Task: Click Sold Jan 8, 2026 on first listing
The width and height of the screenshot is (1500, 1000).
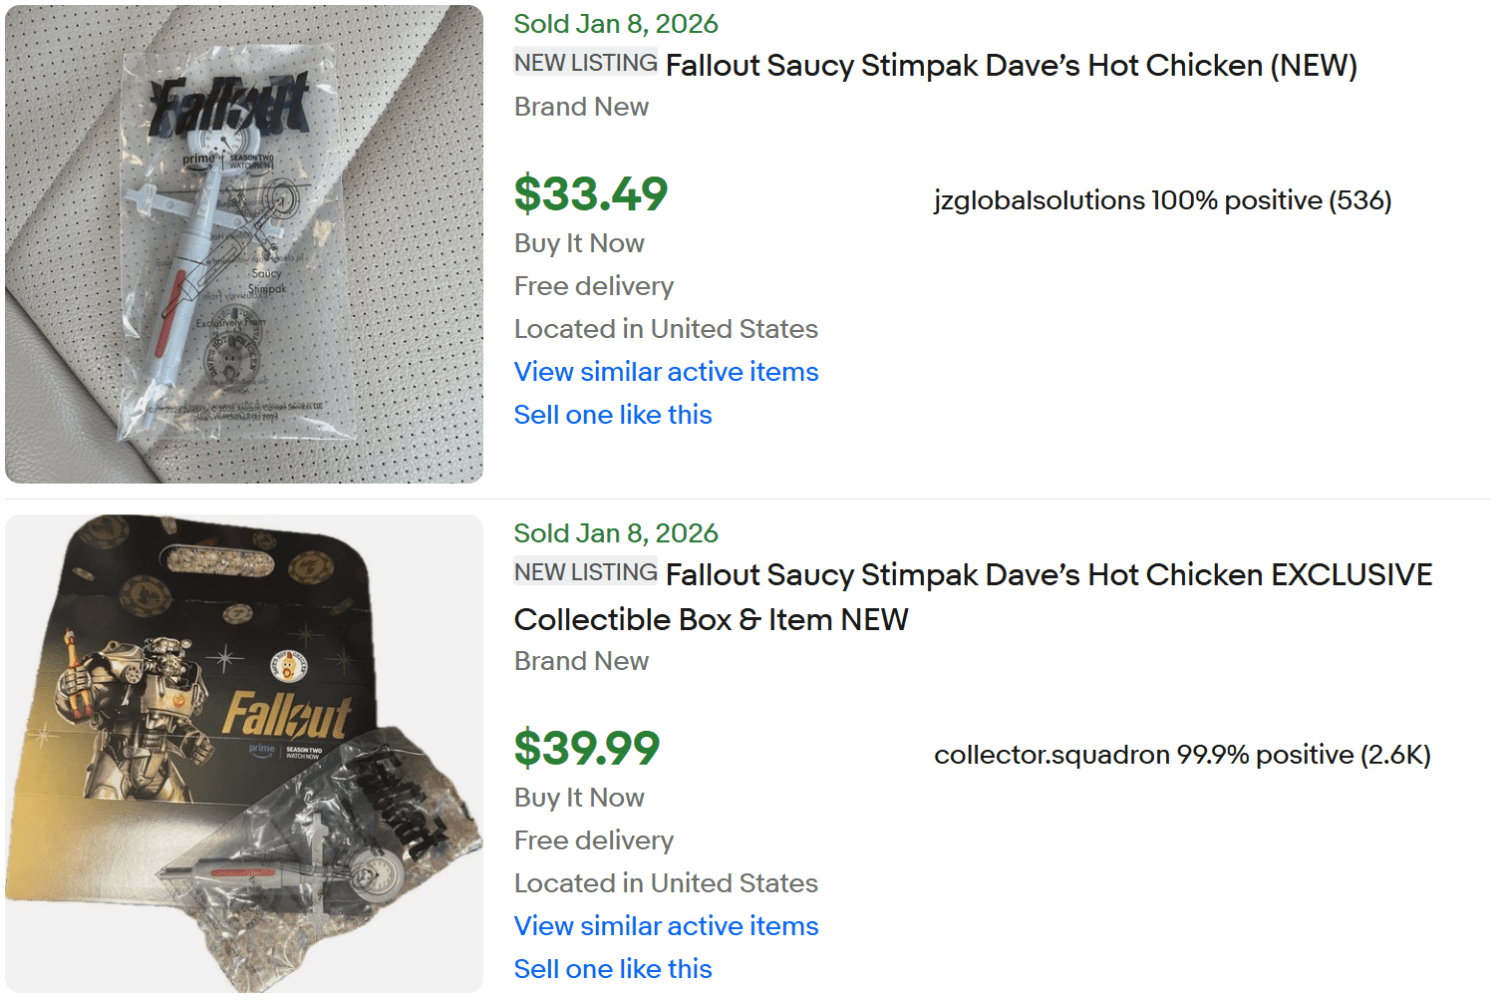Action: tap(615, 23)
